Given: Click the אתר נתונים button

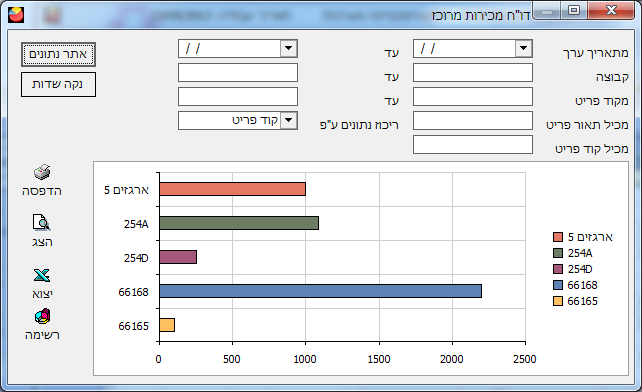Looking at the screenshot, I should pyautogui.click(x=58, y=54).
